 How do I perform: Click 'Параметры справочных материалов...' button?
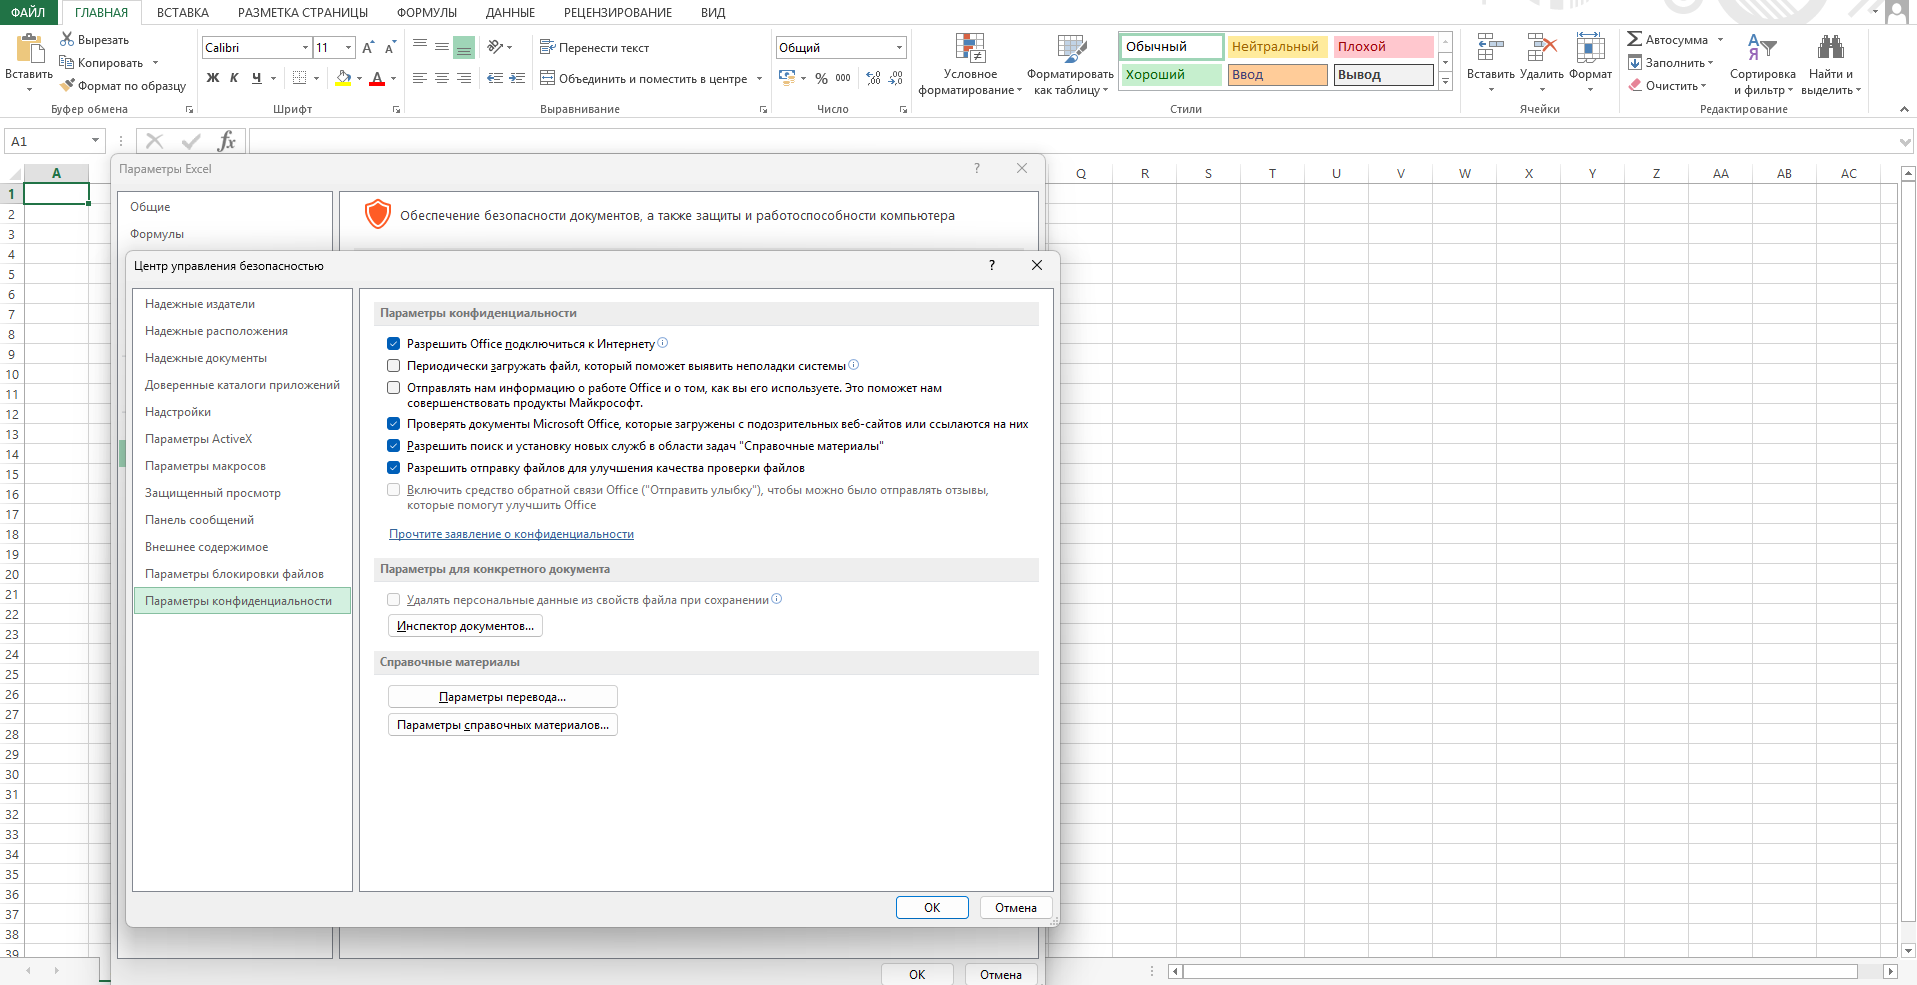(502, 725)
